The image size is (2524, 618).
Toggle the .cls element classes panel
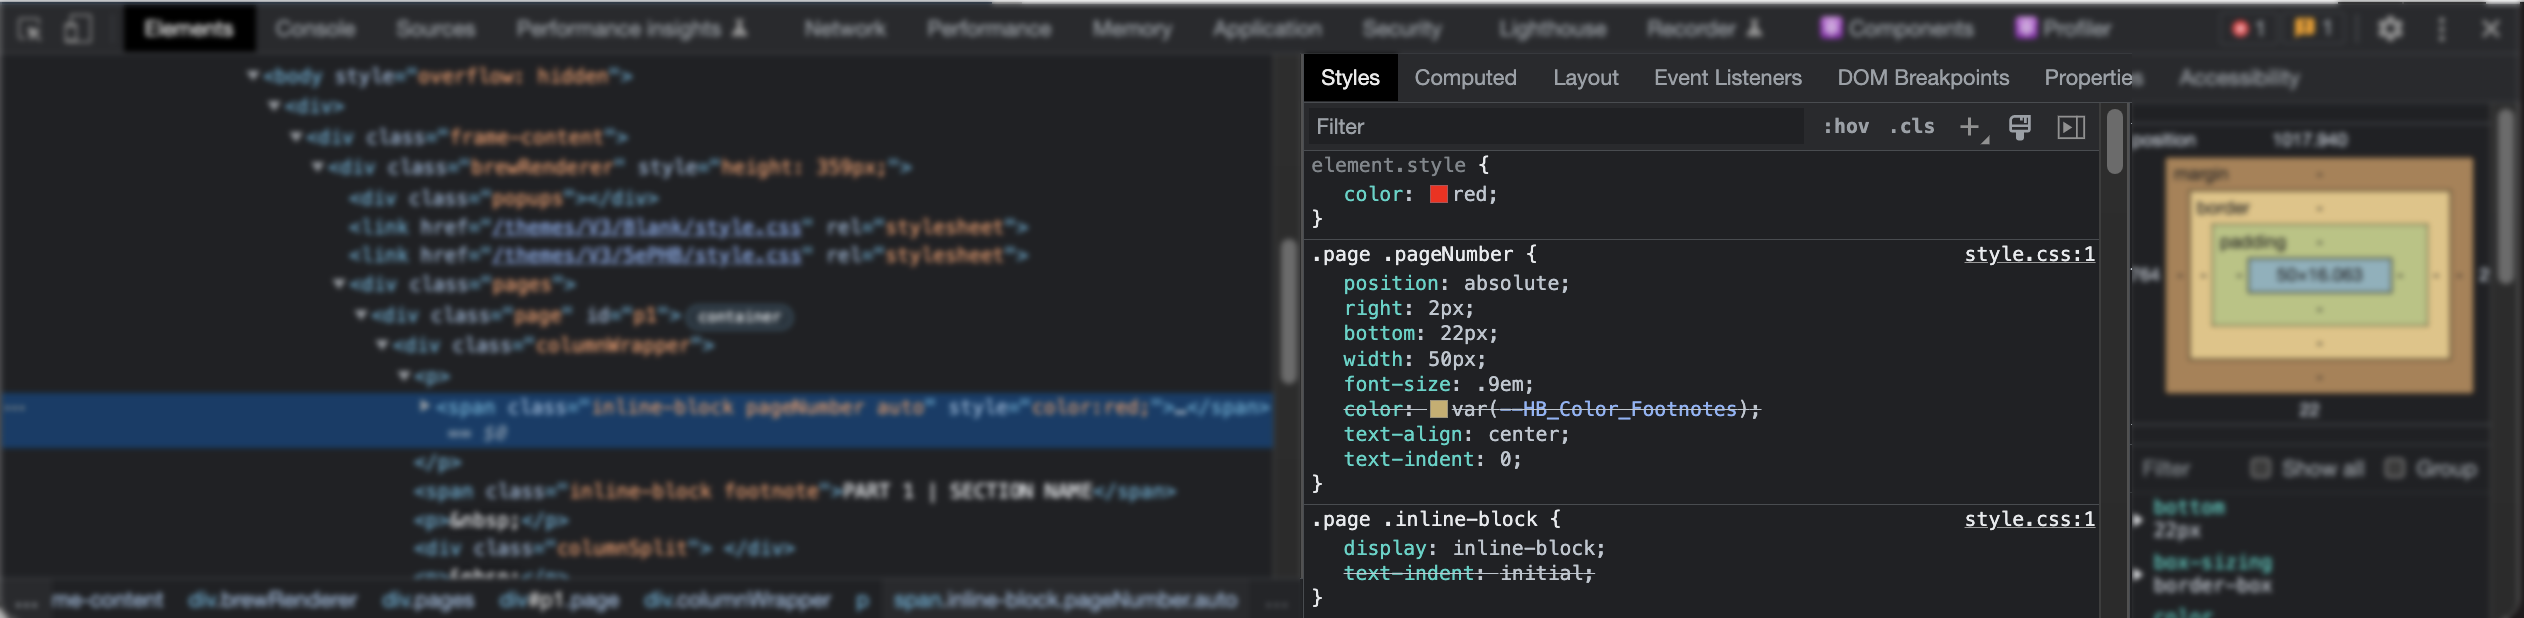(x=1911, y=127)
